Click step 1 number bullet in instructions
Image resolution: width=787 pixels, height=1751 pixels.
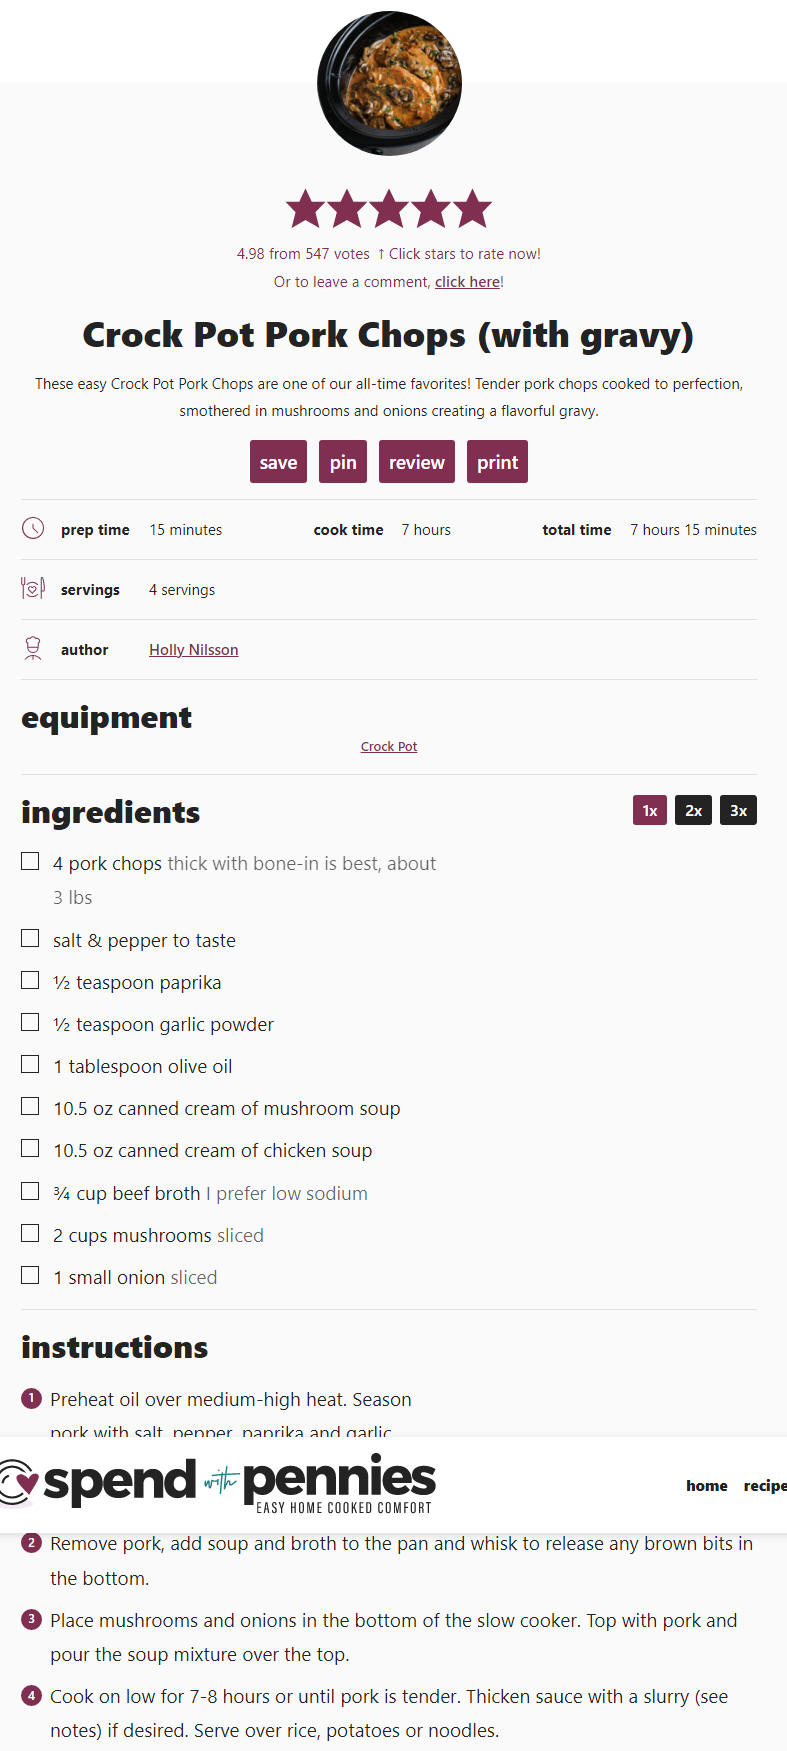tap(31, 1398)
